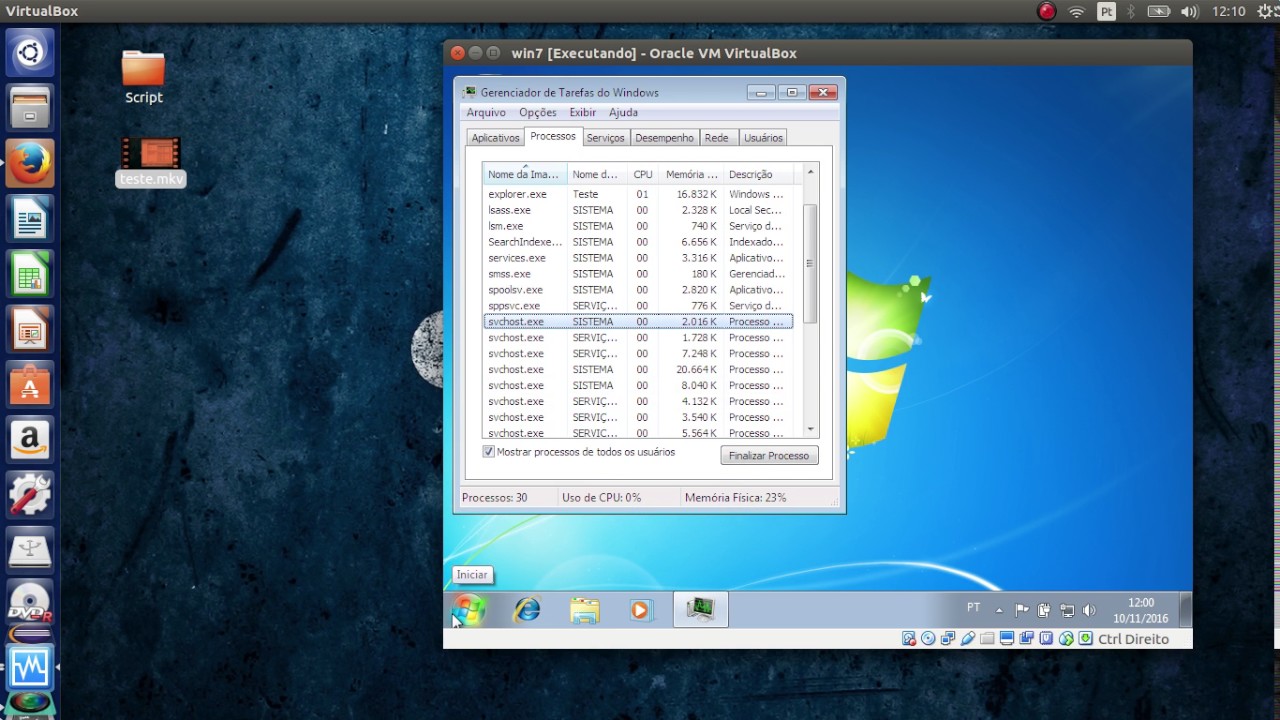
Task: Sort processes by CPU column header
Action: click(x=643, y=174)
